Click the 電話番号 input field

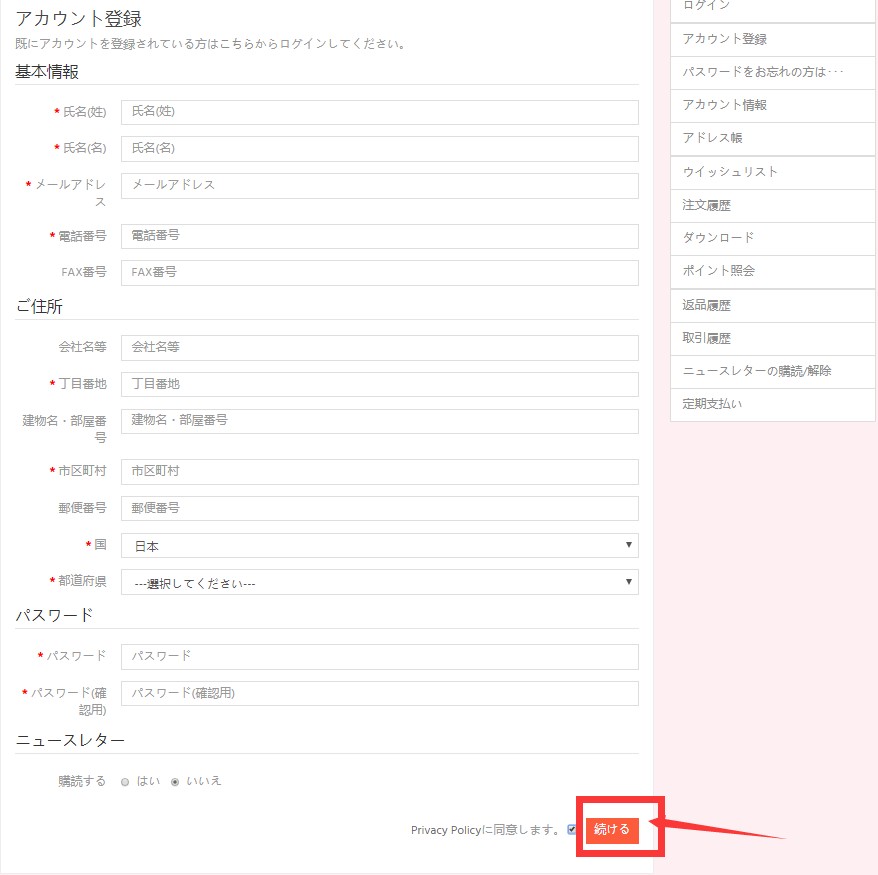[x=380, y=236]
